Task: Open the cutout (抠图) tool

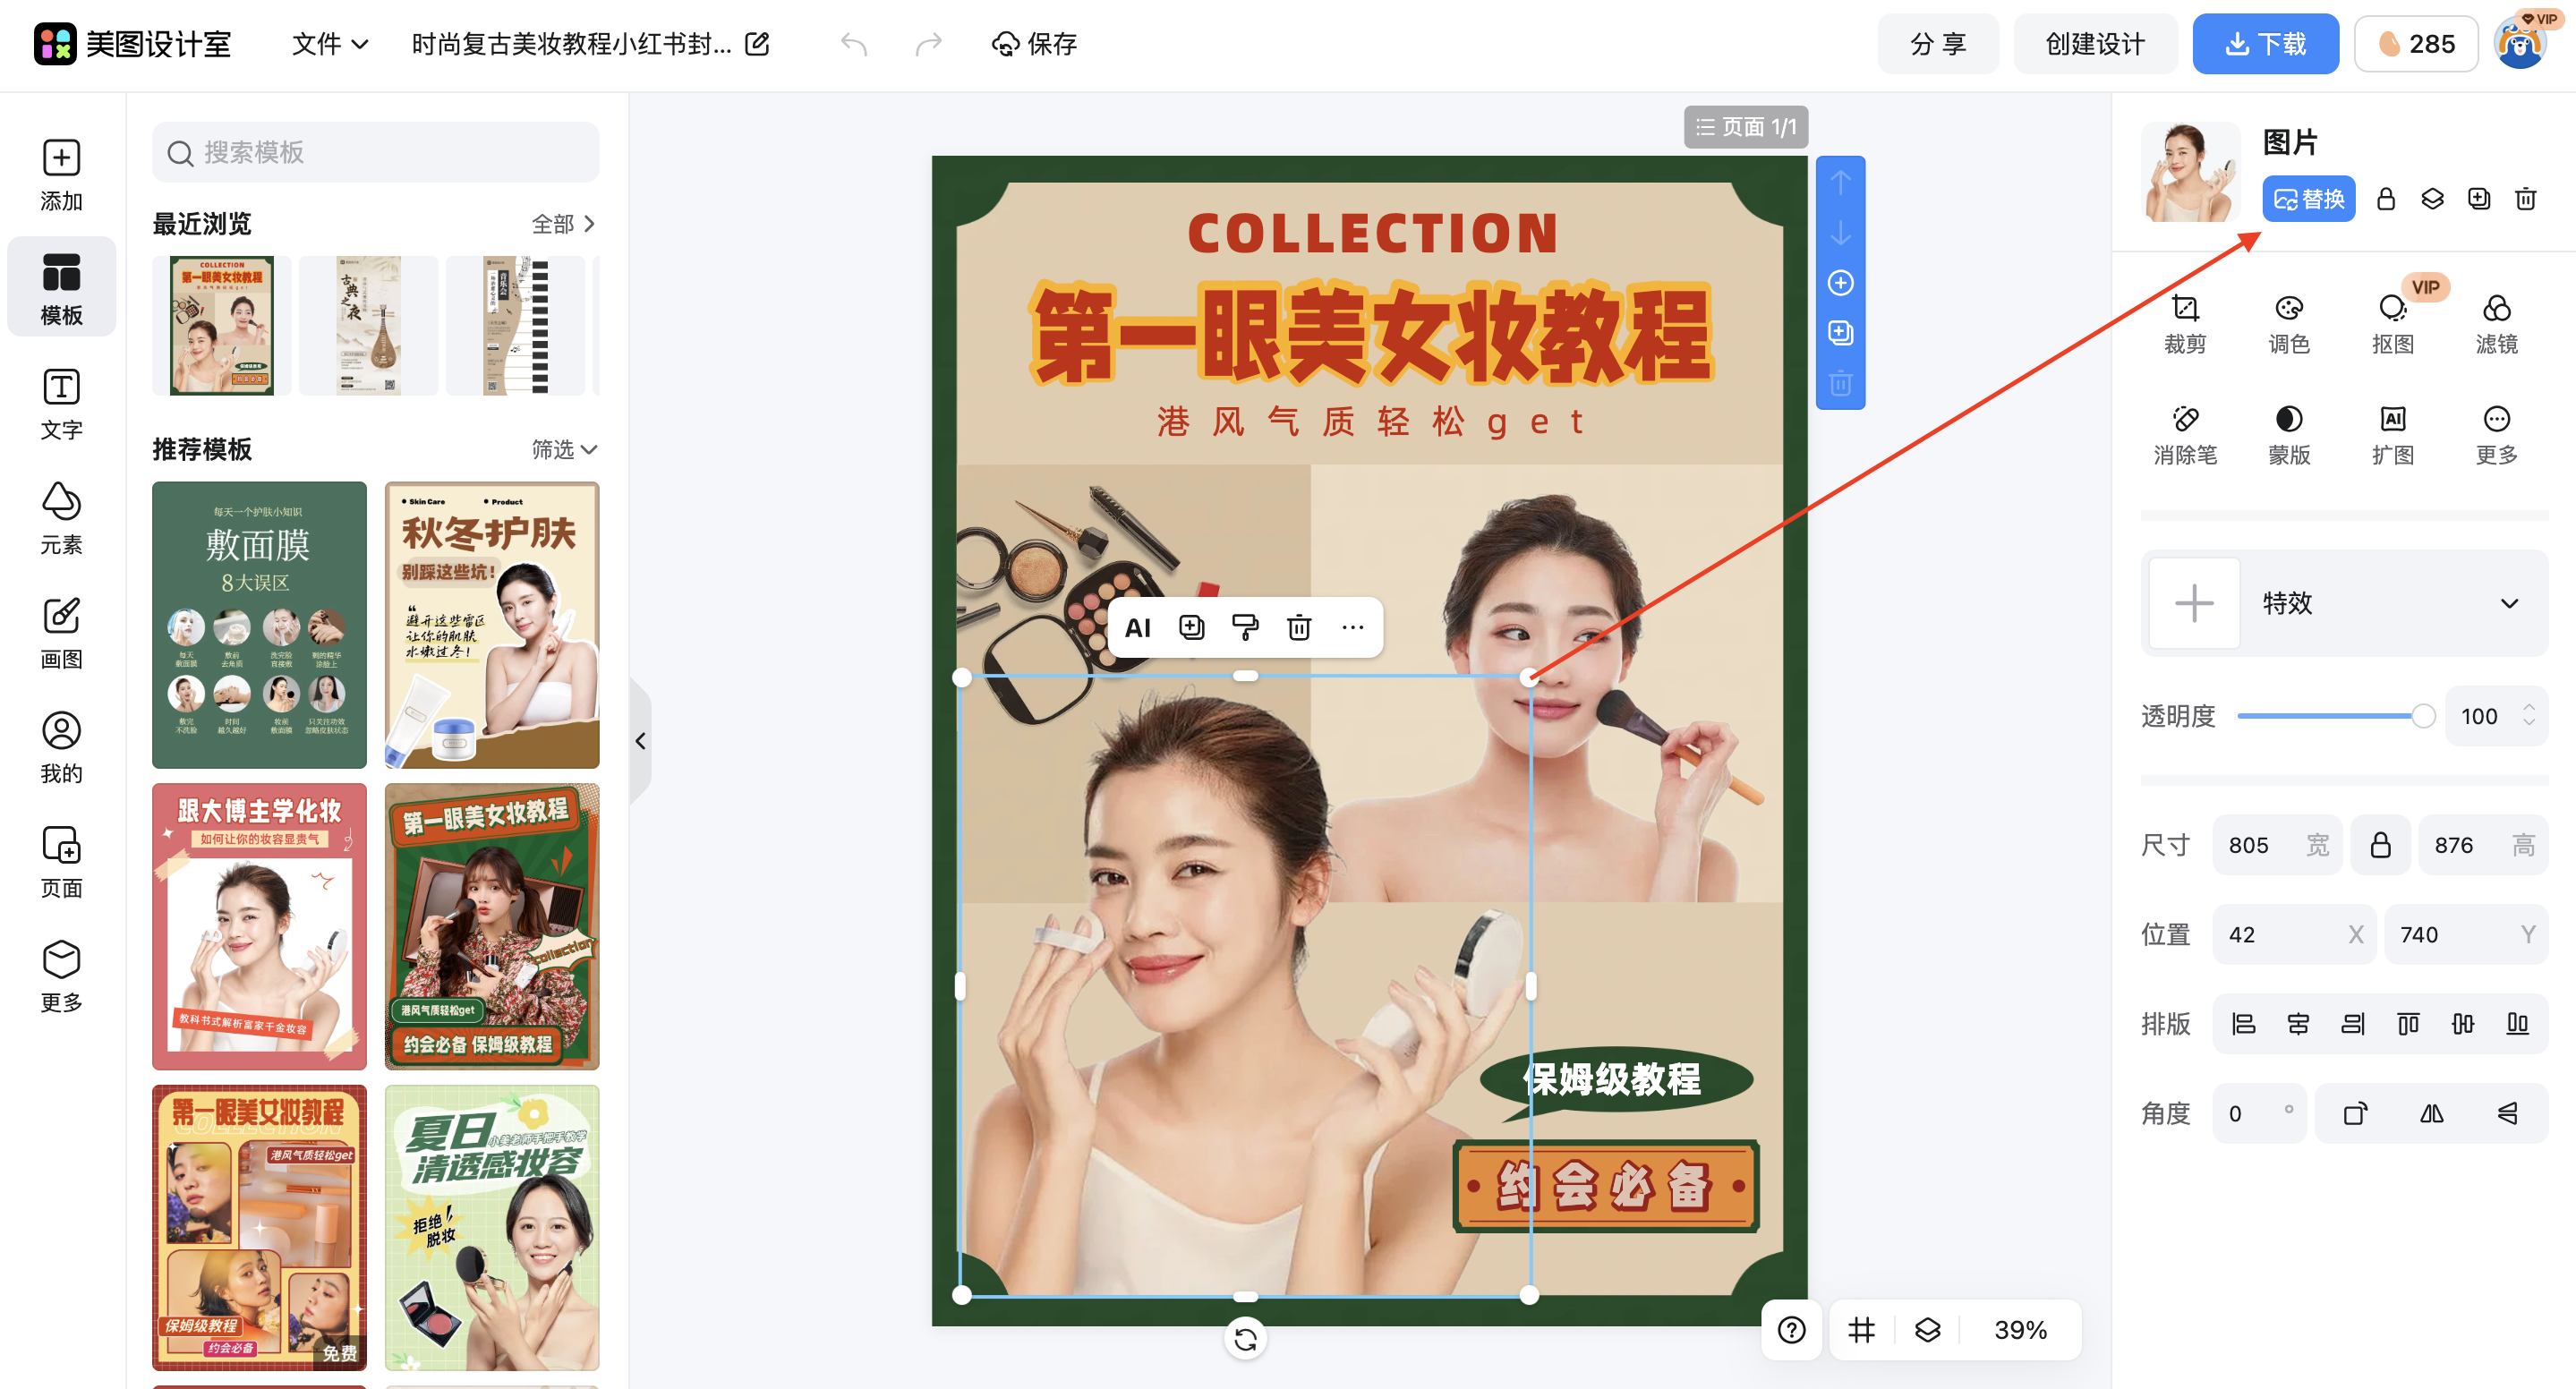Action: point(2392,323)
